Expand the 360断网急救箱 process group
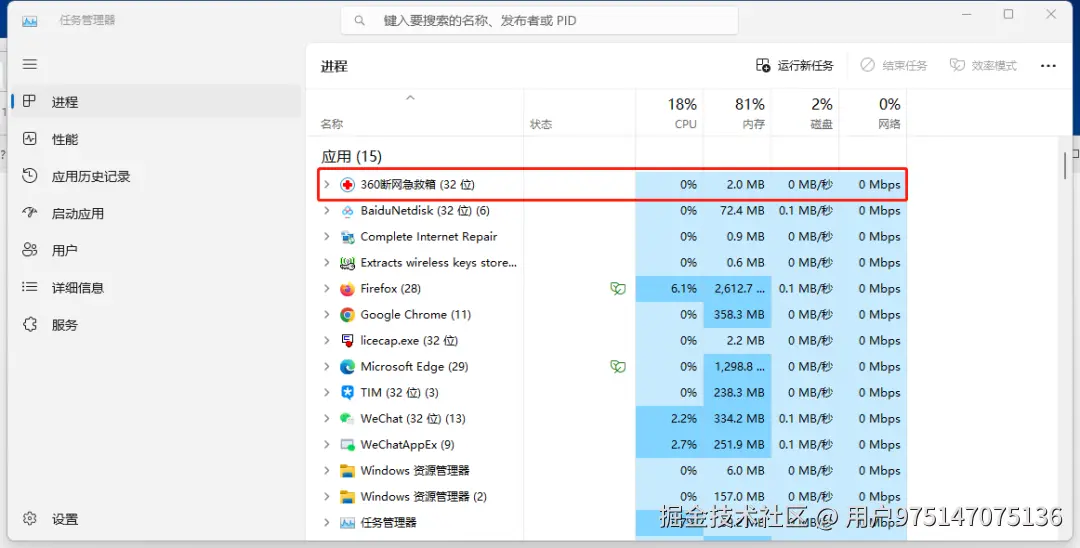 pyautogui.click(x=327, y=185)
